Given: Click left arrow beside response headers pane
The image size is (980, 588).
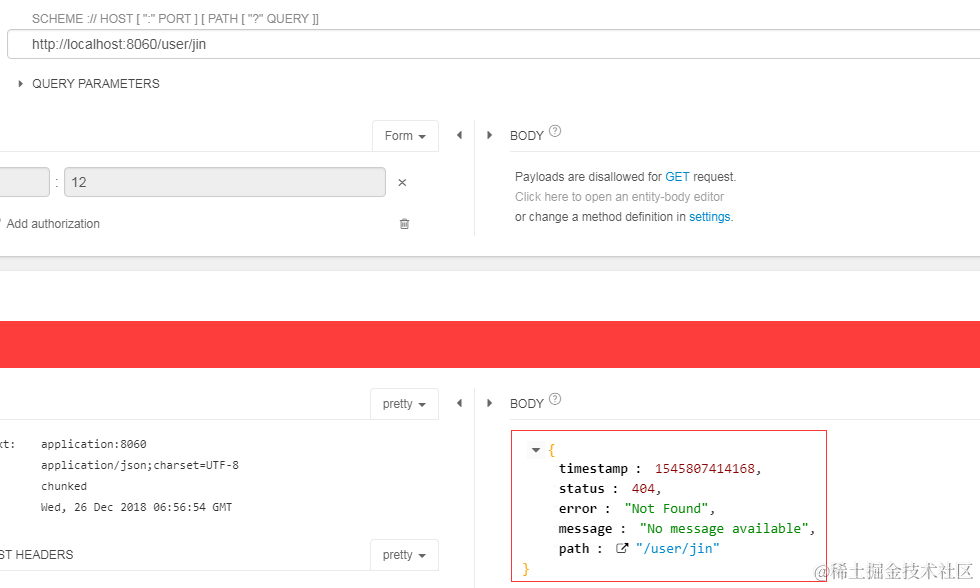Looking at the screenshot, I should [x=459, y=403].
